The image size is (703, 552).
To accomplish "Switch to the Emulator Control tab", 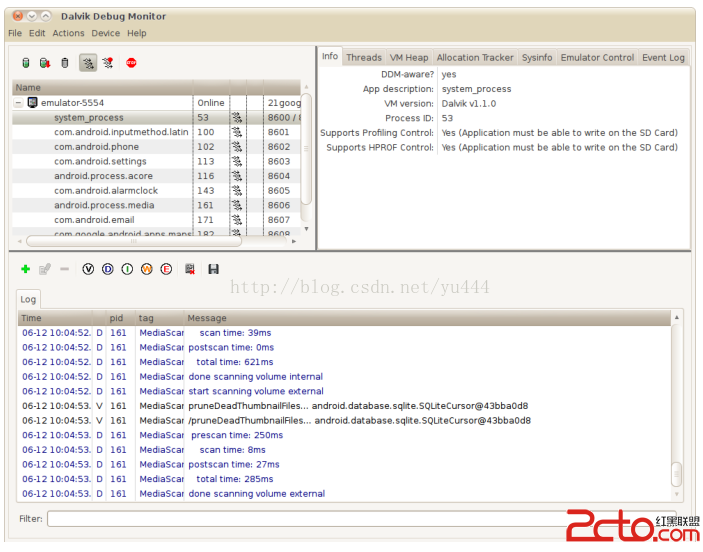I will coord(597,57).
